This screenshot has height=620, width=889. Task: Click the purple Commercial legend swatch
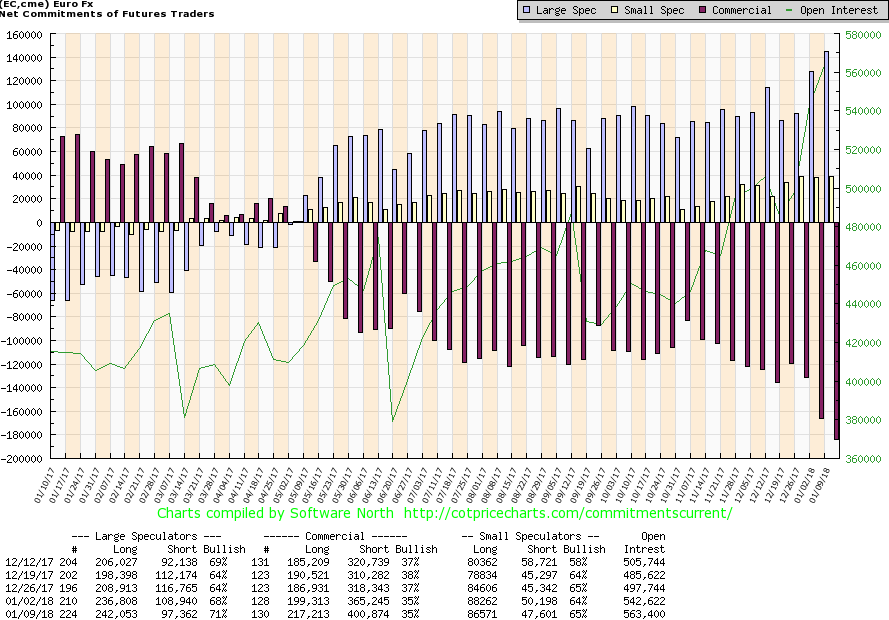click(x=704, y=10)
